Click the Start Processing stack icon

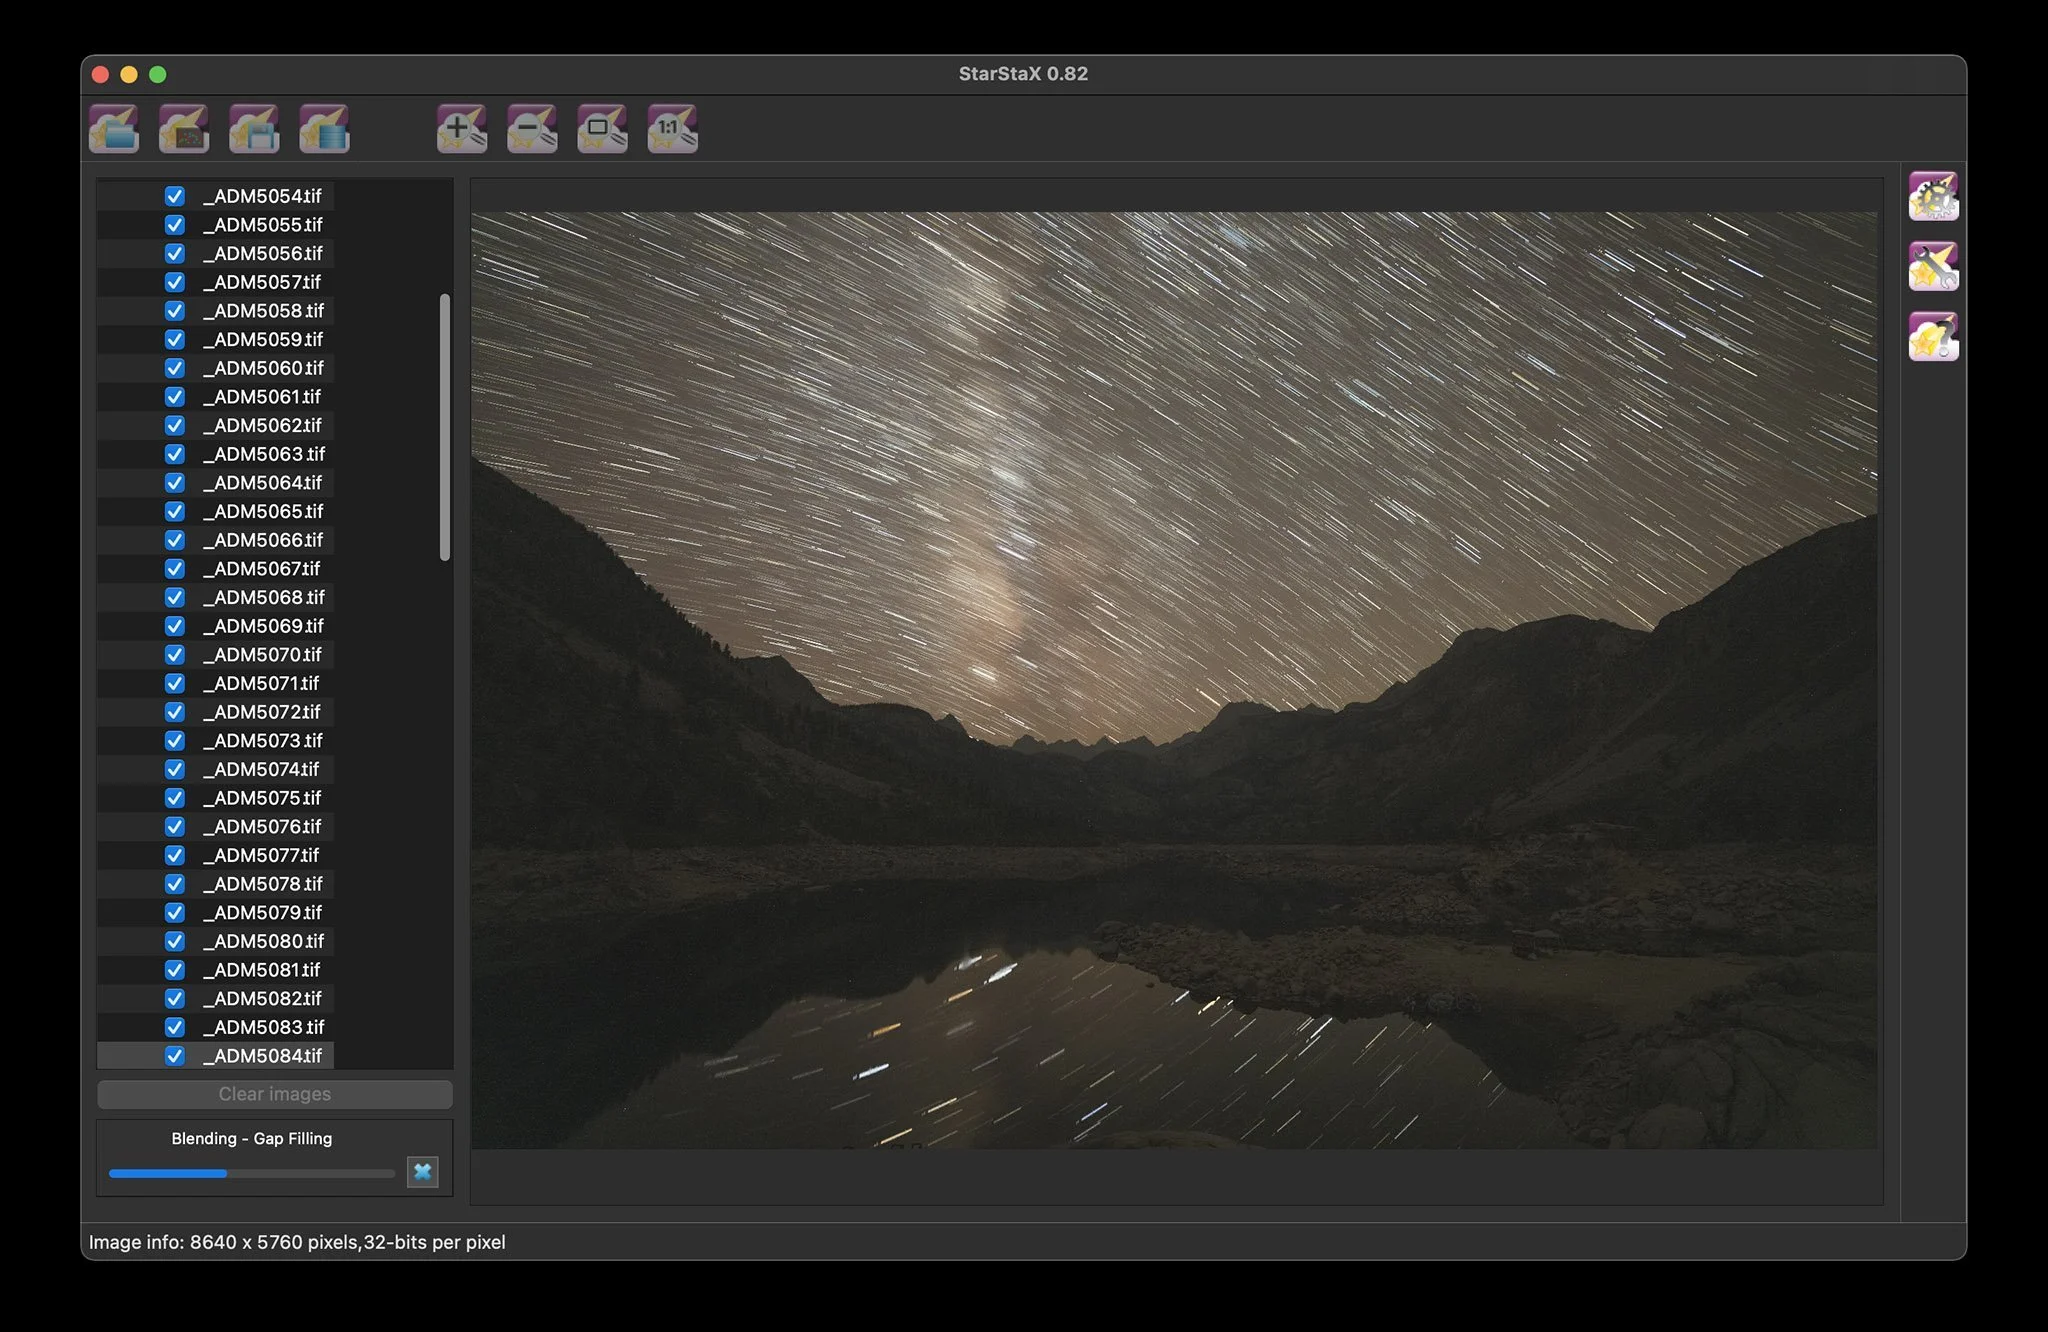point(324,129)
